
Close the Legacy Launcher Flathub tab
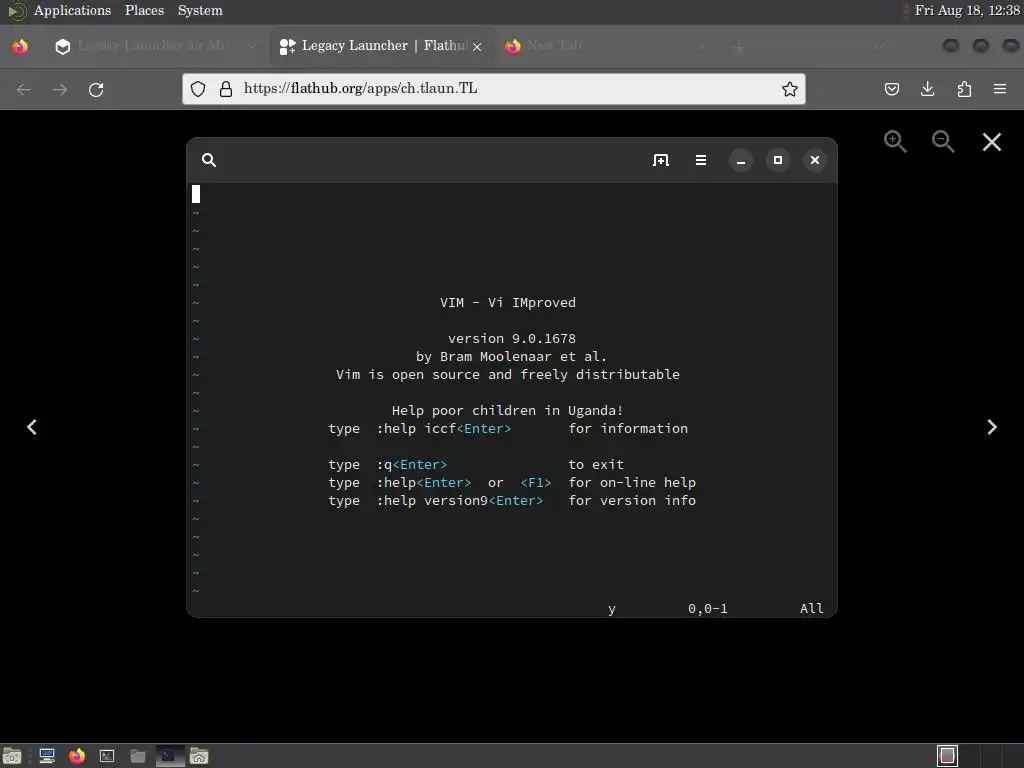click(x=477, y=46)
